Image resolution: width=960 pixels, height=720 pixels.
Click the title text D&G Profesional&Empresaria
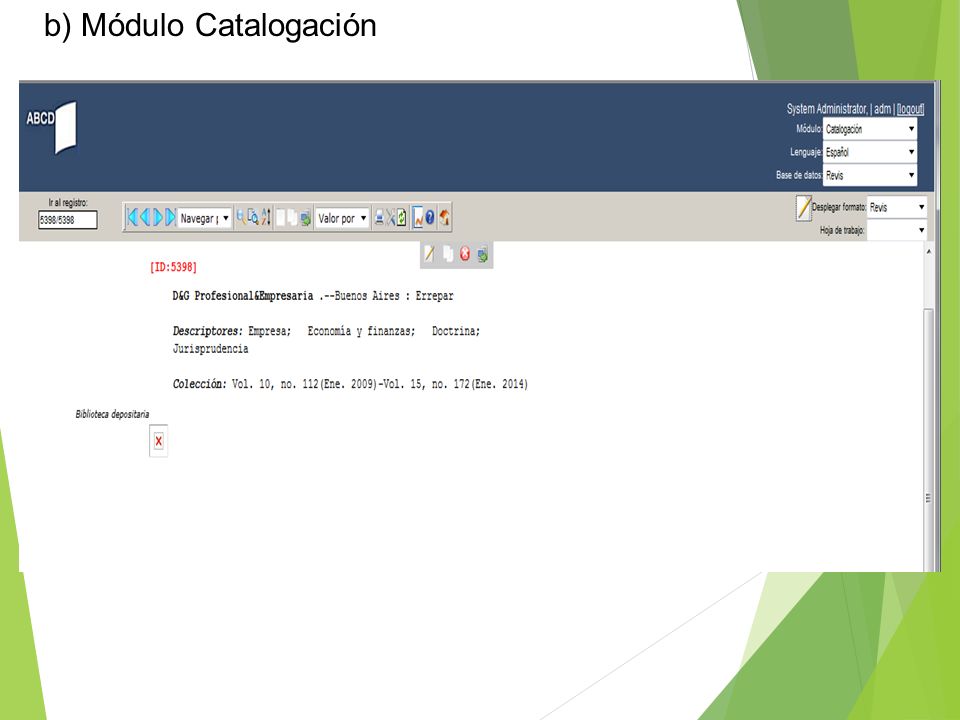242,296
